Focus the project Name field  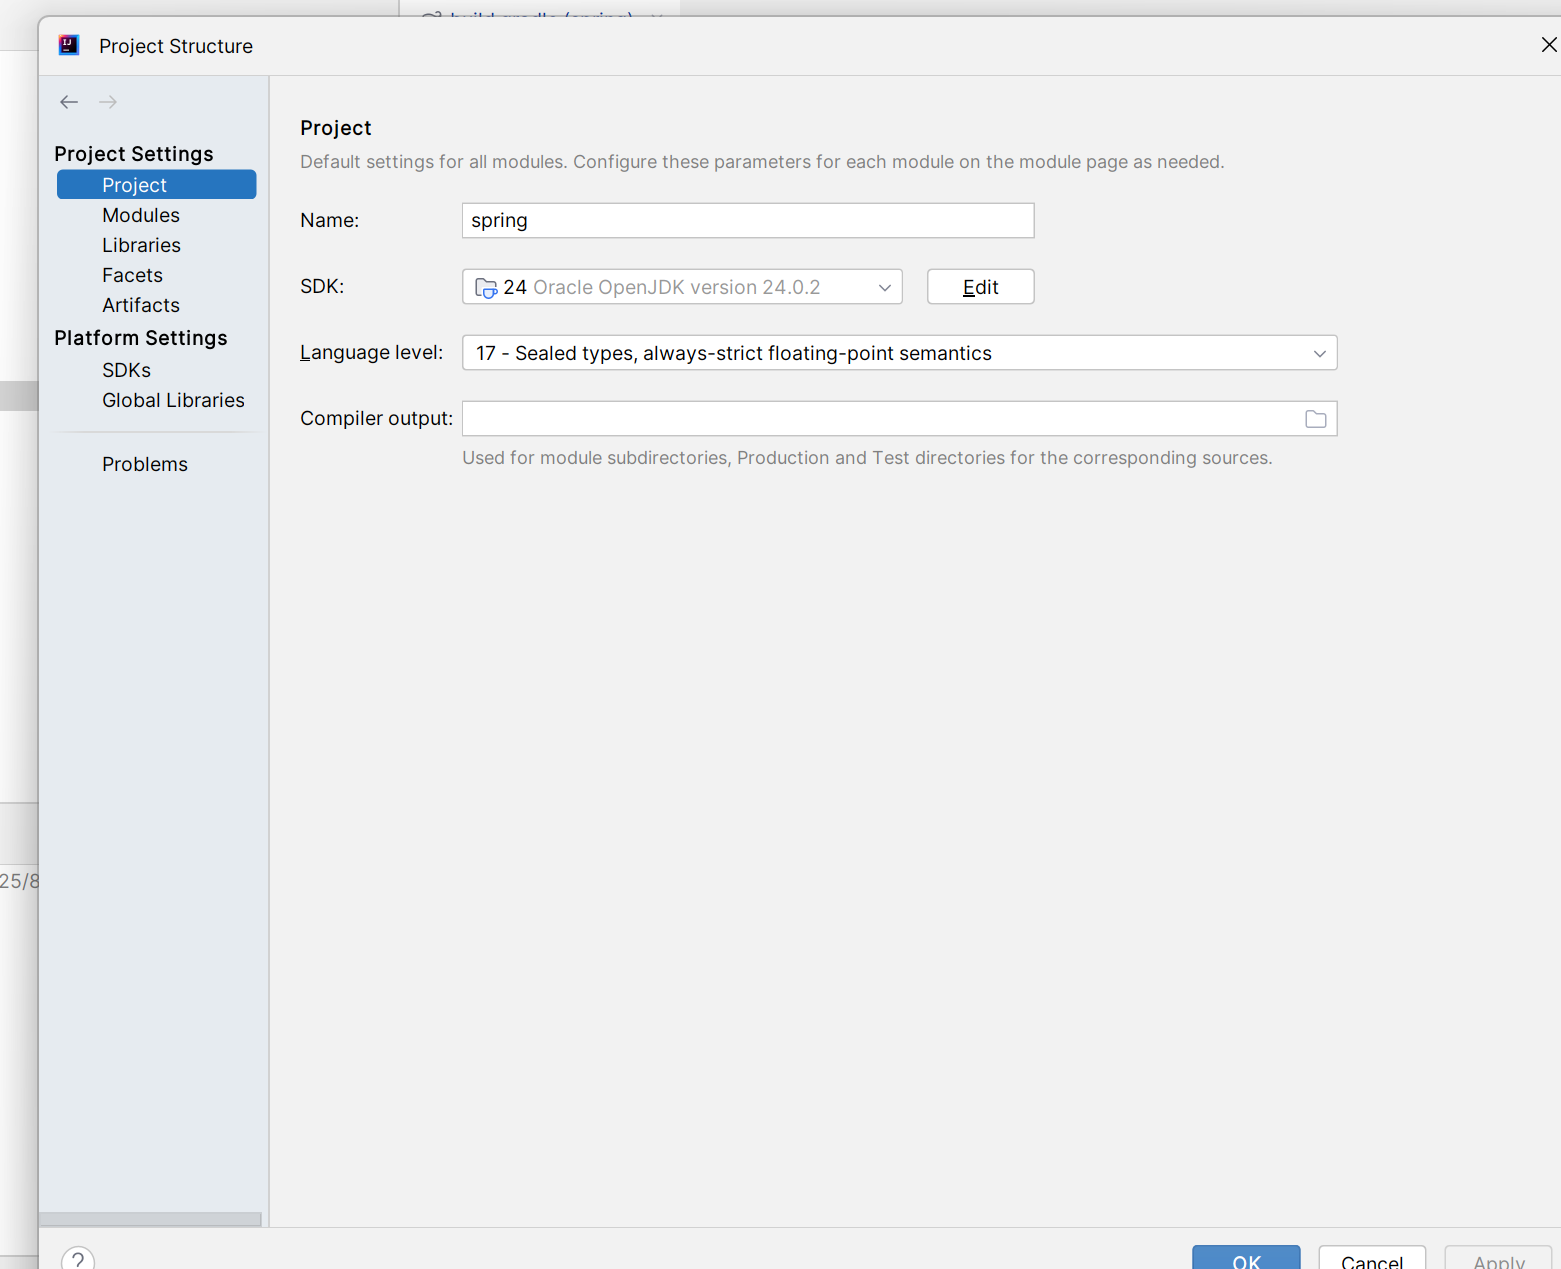(748, 221)
